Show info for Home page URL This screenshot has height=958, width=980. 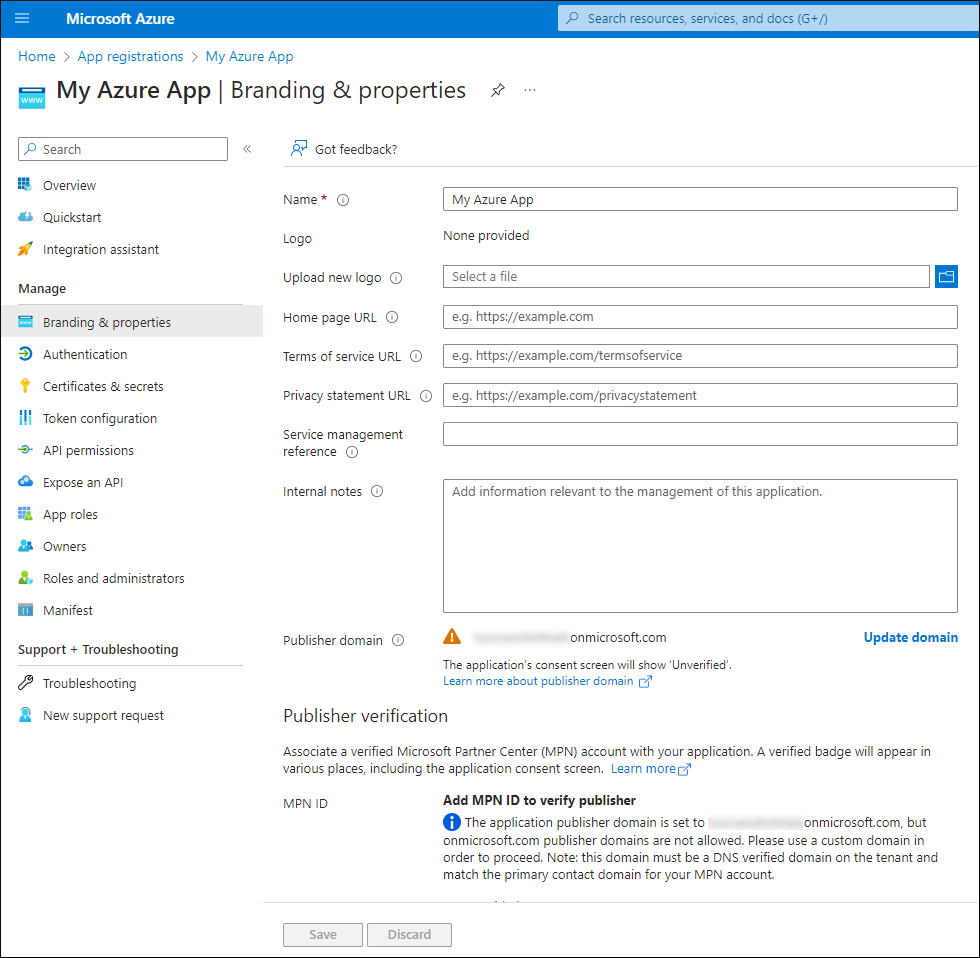tap(392, 317)
